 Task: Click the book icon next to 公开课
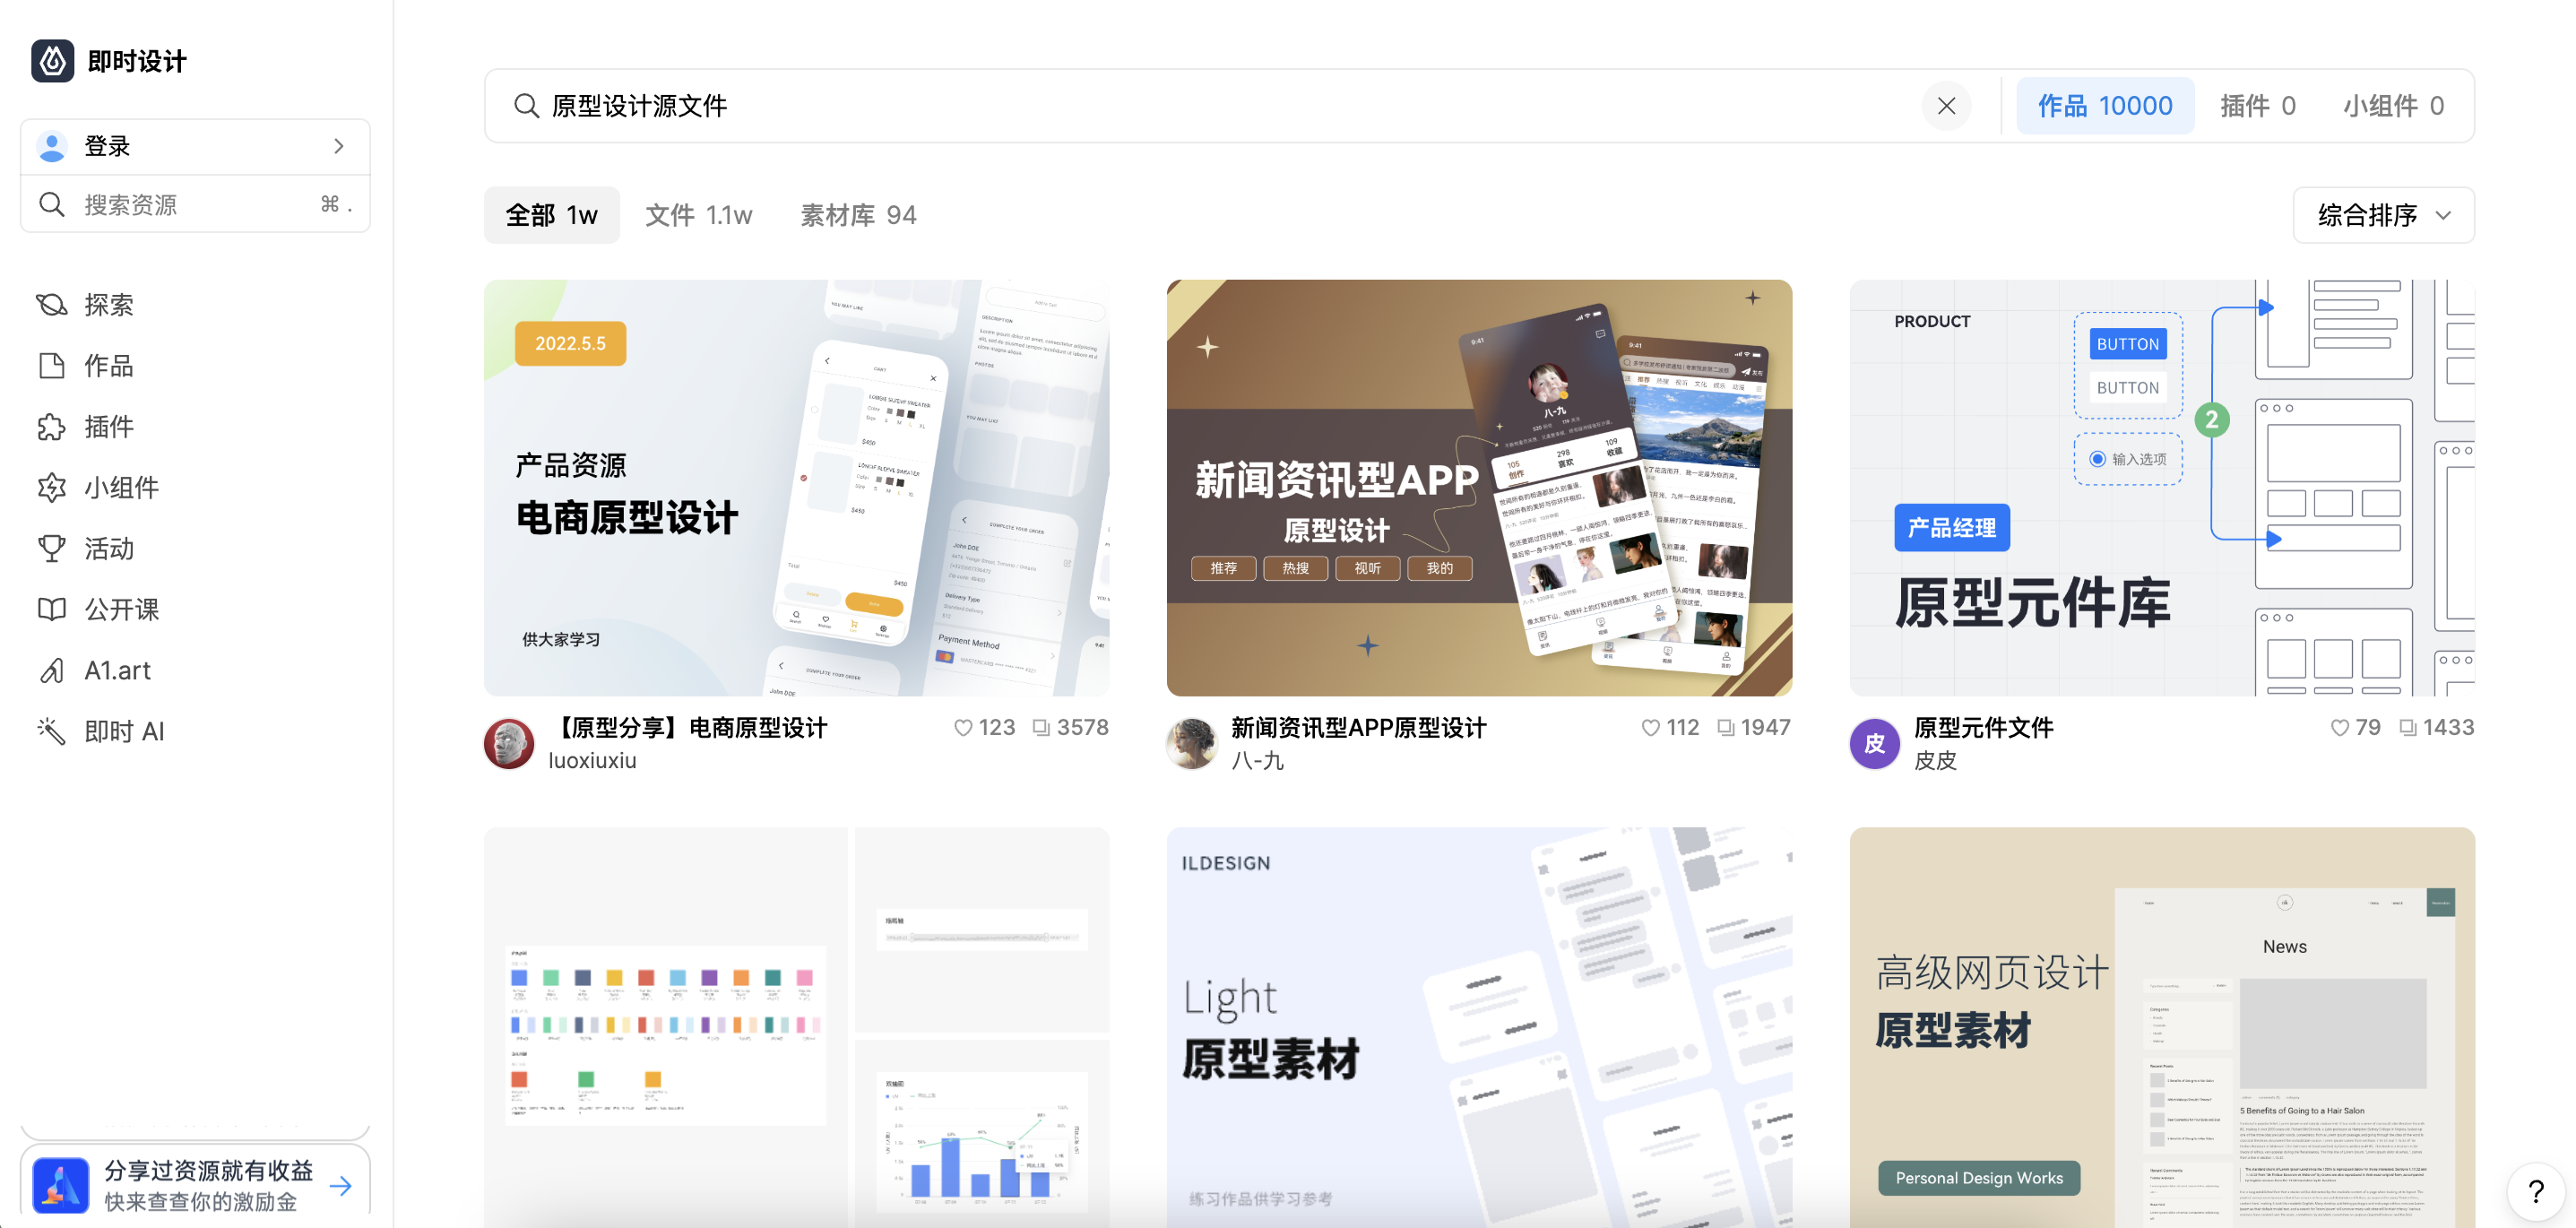coord(52,609)
